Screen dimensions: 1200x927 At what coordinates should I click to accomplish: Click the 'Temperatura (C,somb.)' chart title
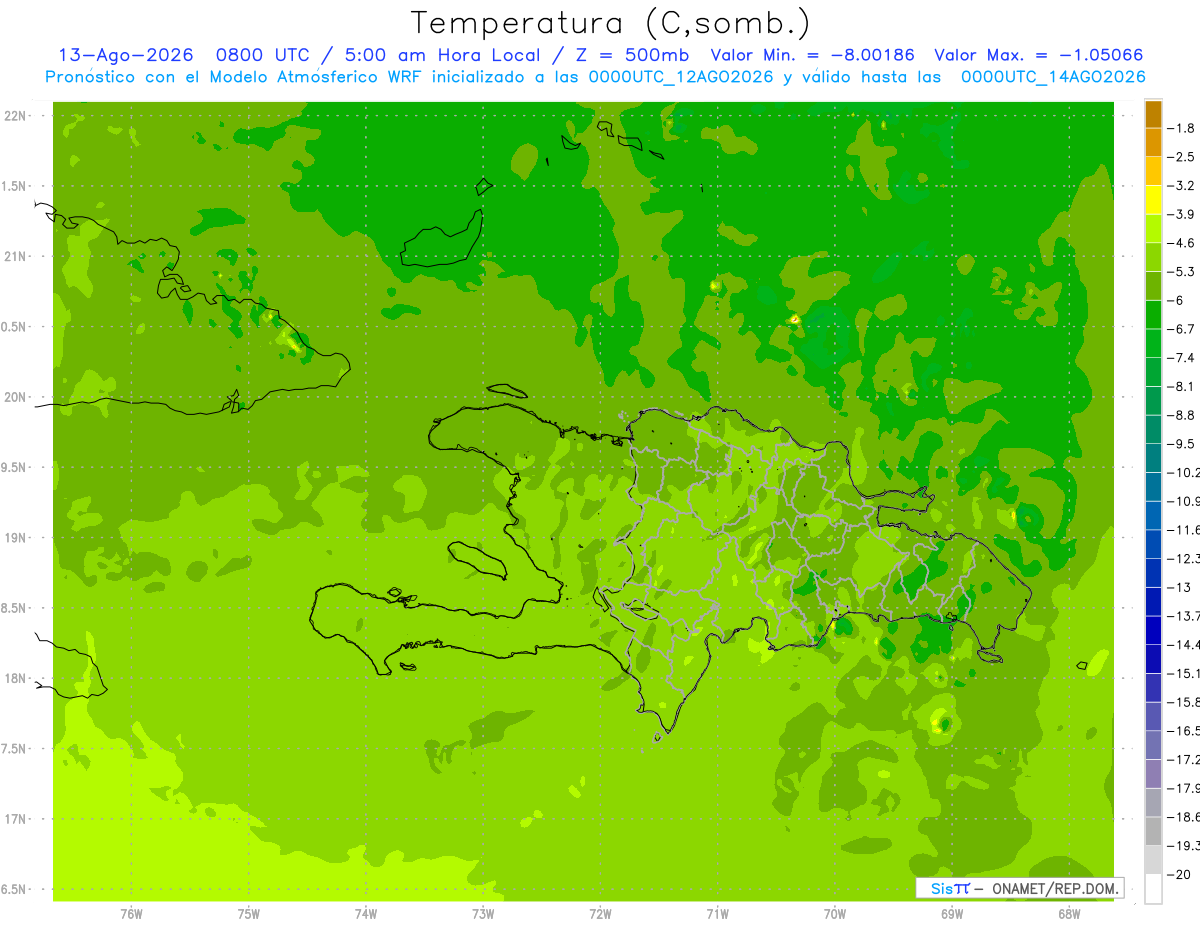610,23
